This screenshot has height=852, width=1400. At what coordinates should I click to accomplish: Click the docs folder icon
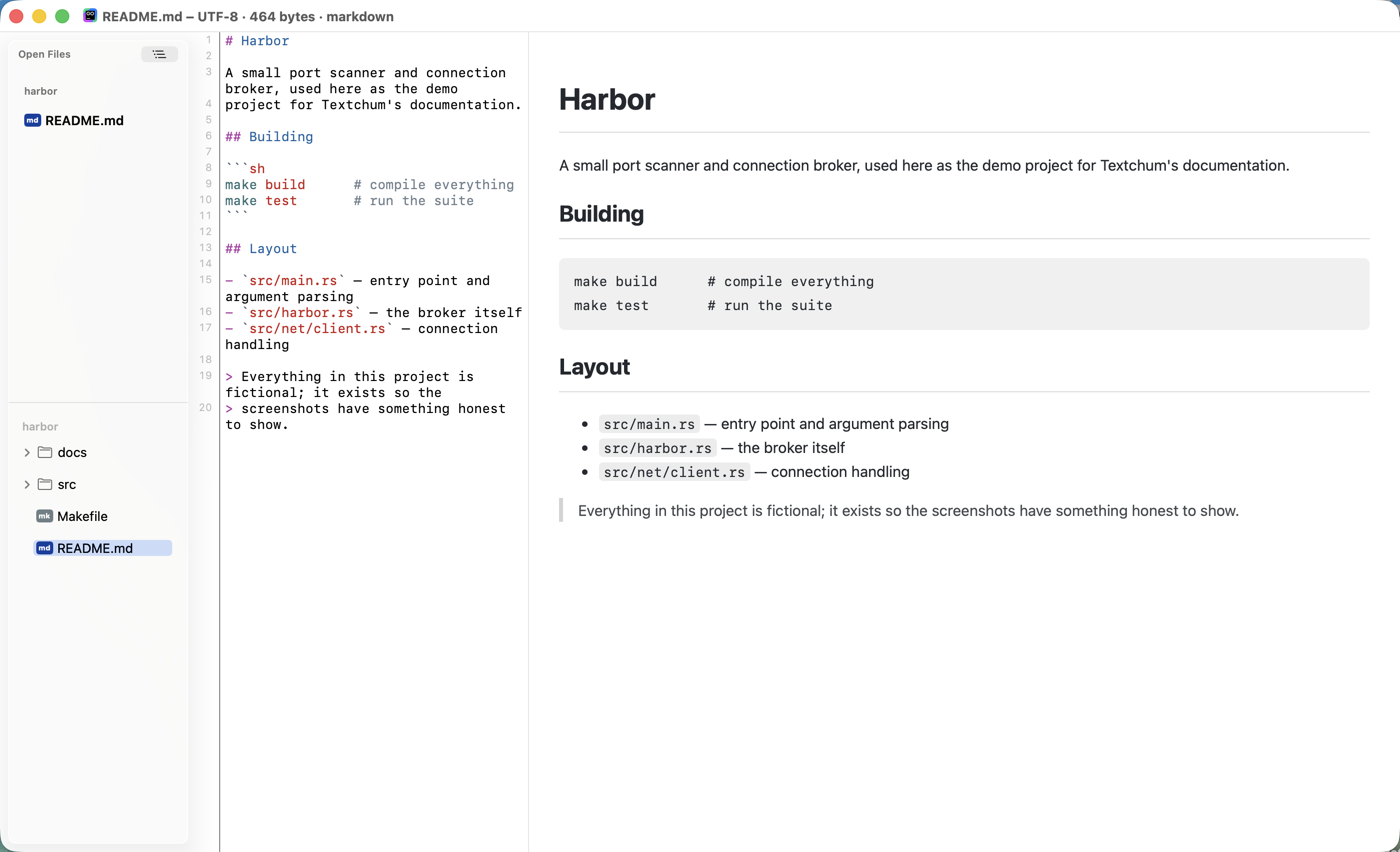click(45, 452)
